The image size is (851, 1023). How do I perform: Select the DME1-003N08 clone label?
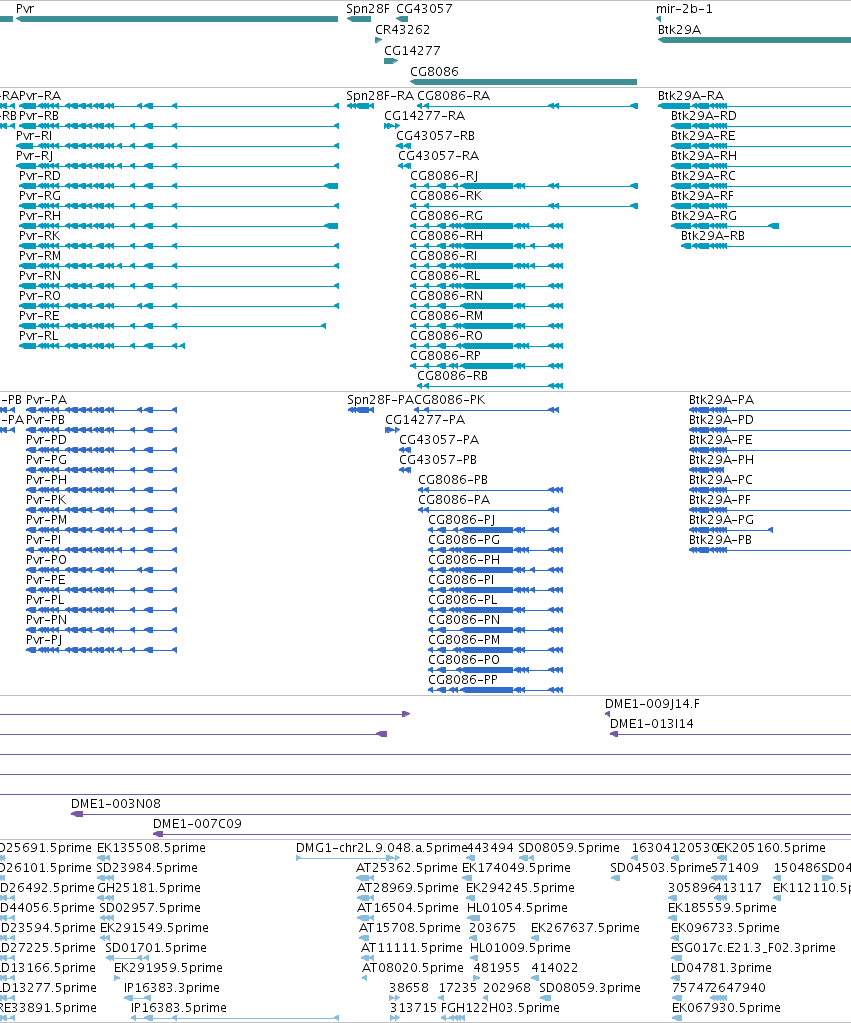[116, 804]
